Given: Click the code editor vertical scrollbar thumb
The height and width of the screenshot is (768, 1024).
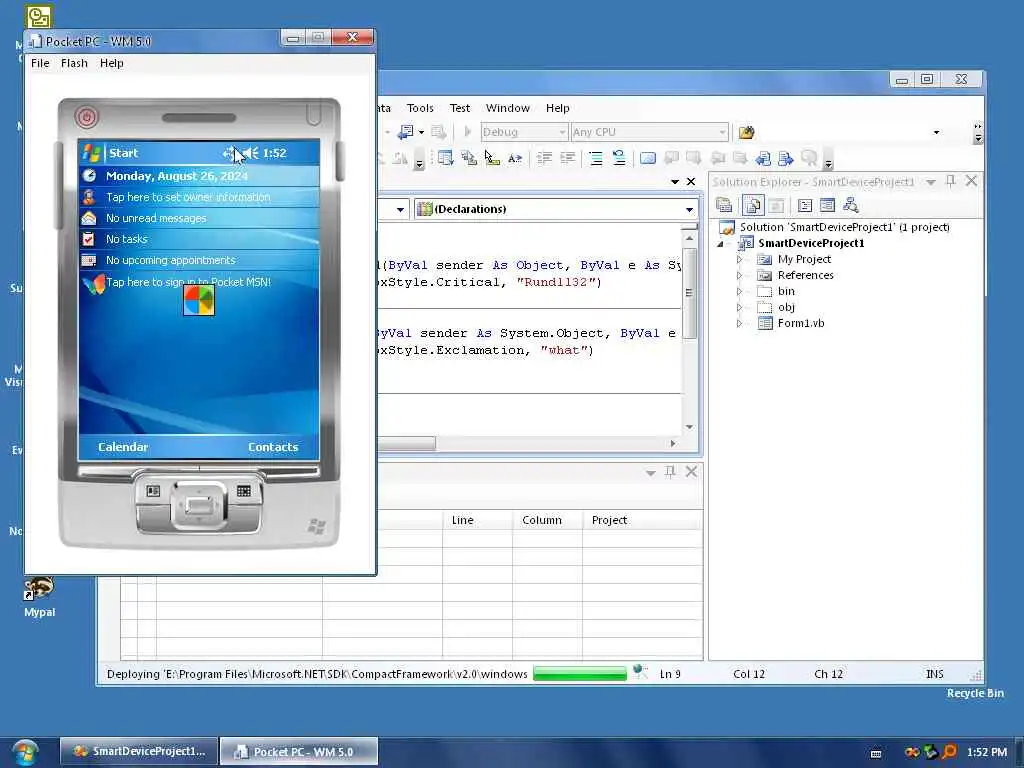Looking at the screenshot, I should point(689,293).
